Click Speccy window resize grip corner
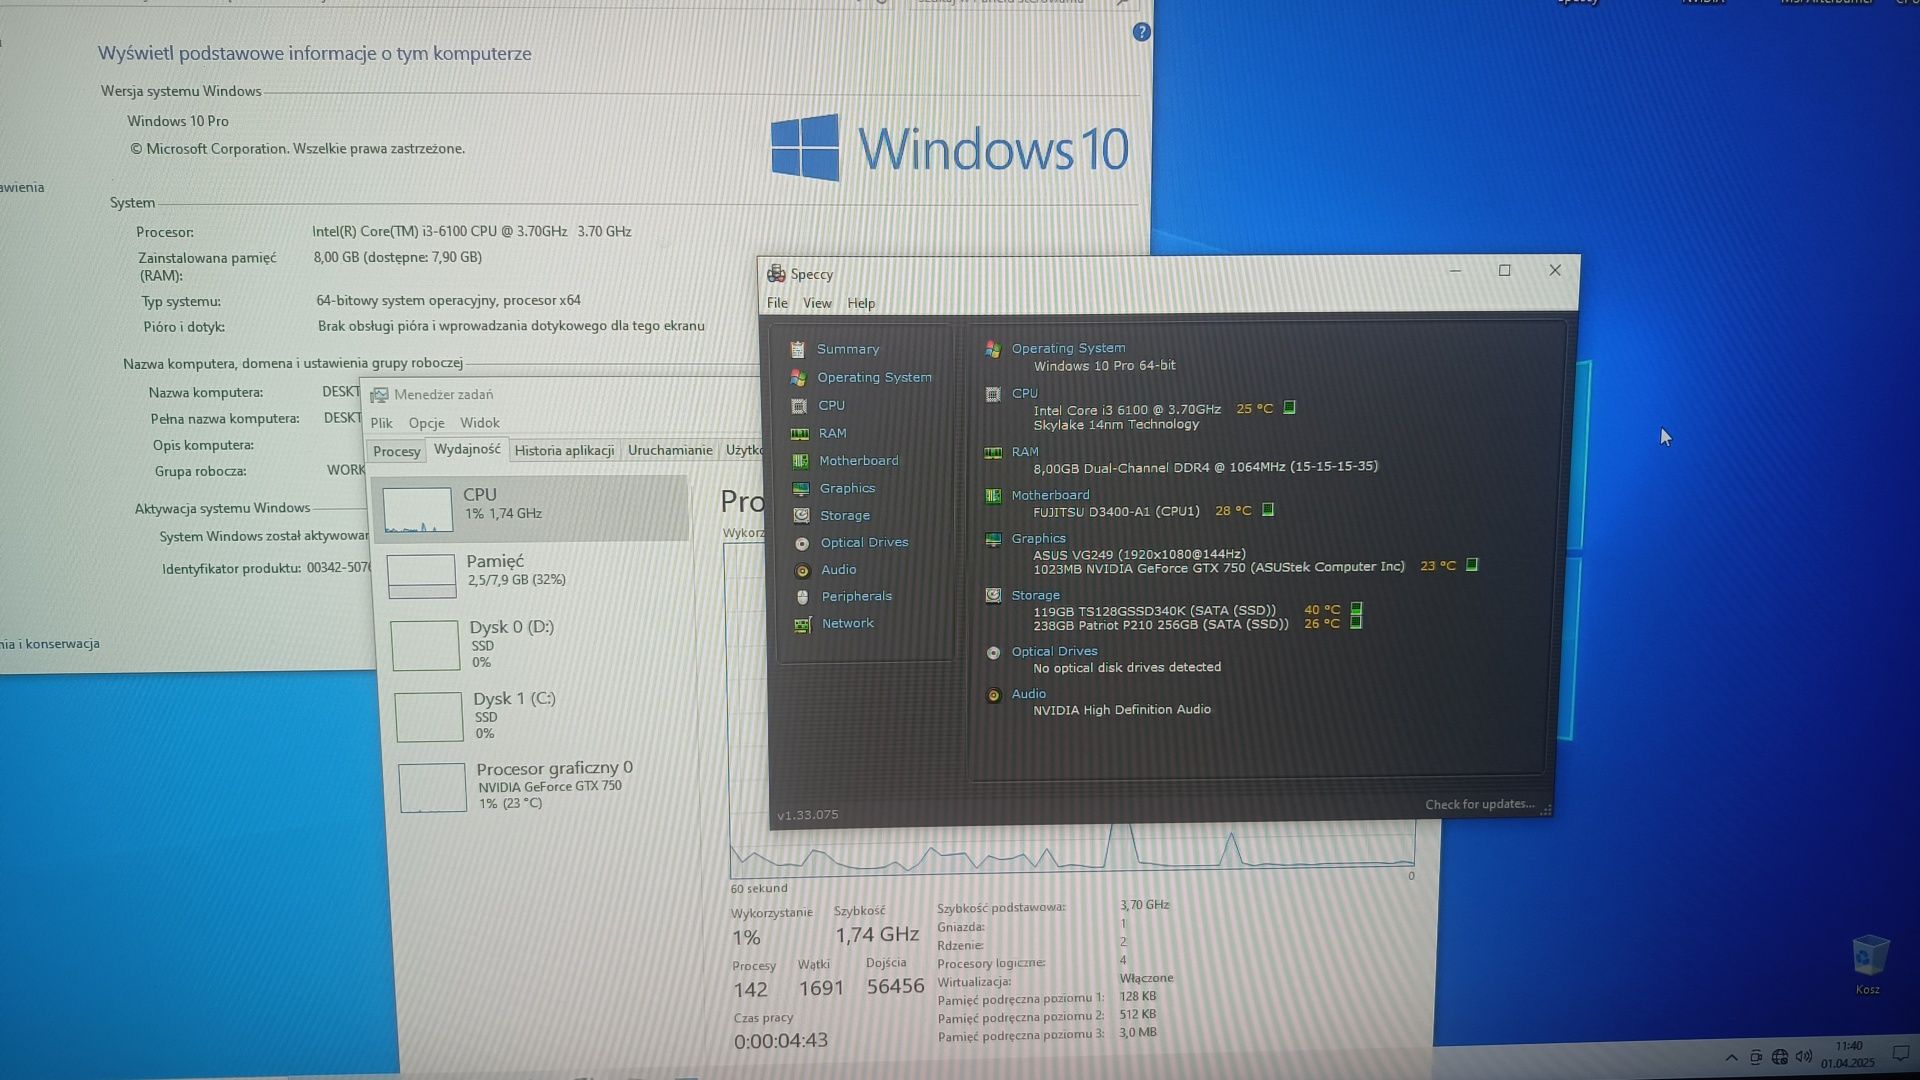 1546,810
